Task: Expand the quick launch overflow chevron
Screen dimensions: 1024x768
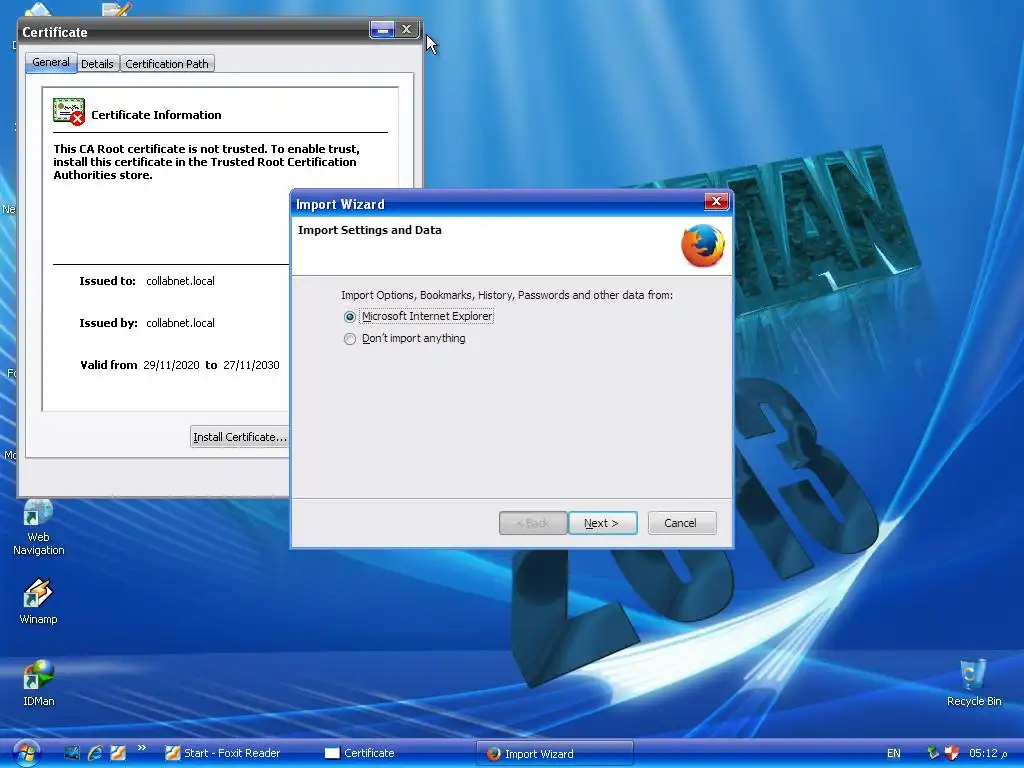Action: pos(142,748)
